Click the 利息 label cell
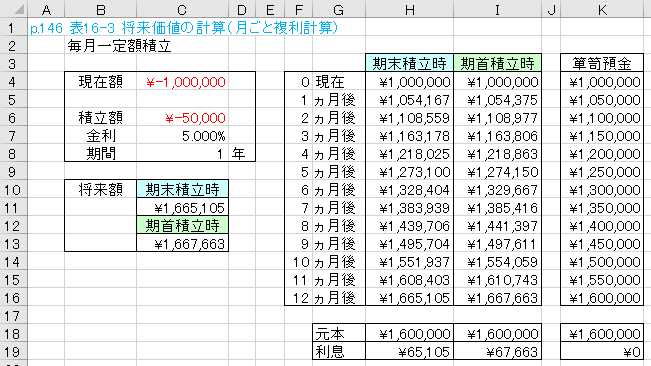 [x=339, y=351]
